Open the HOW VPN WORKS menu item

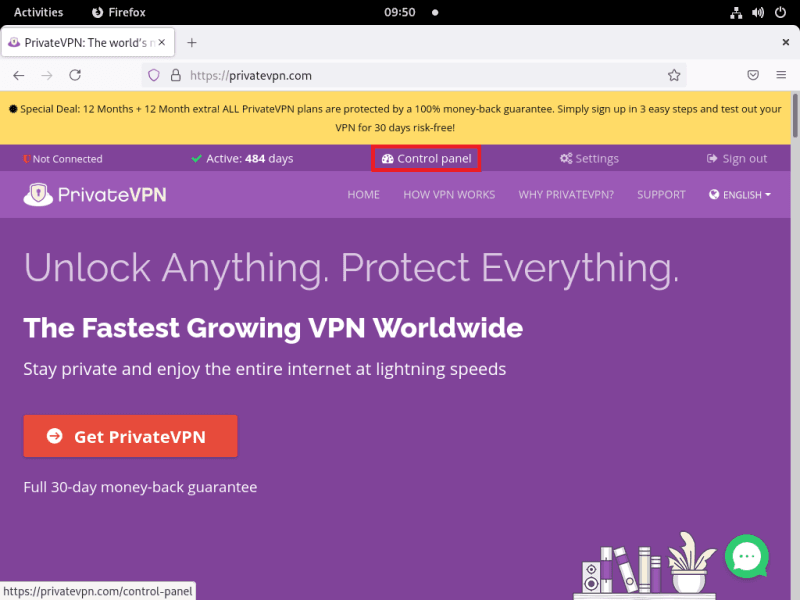449,195
